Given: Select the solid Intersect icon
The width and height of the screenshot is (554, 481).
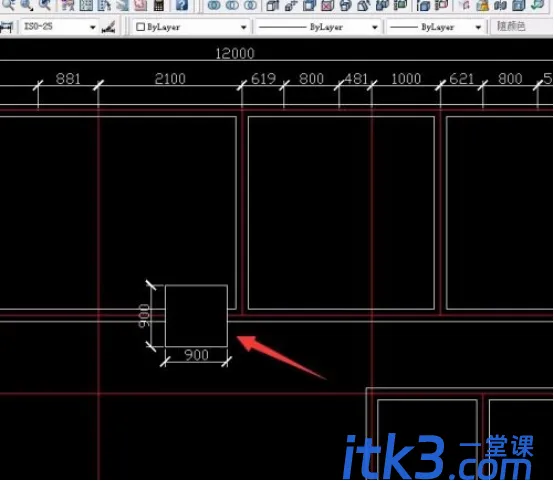Looking at the screenshot, I should [x=251, y=5].
